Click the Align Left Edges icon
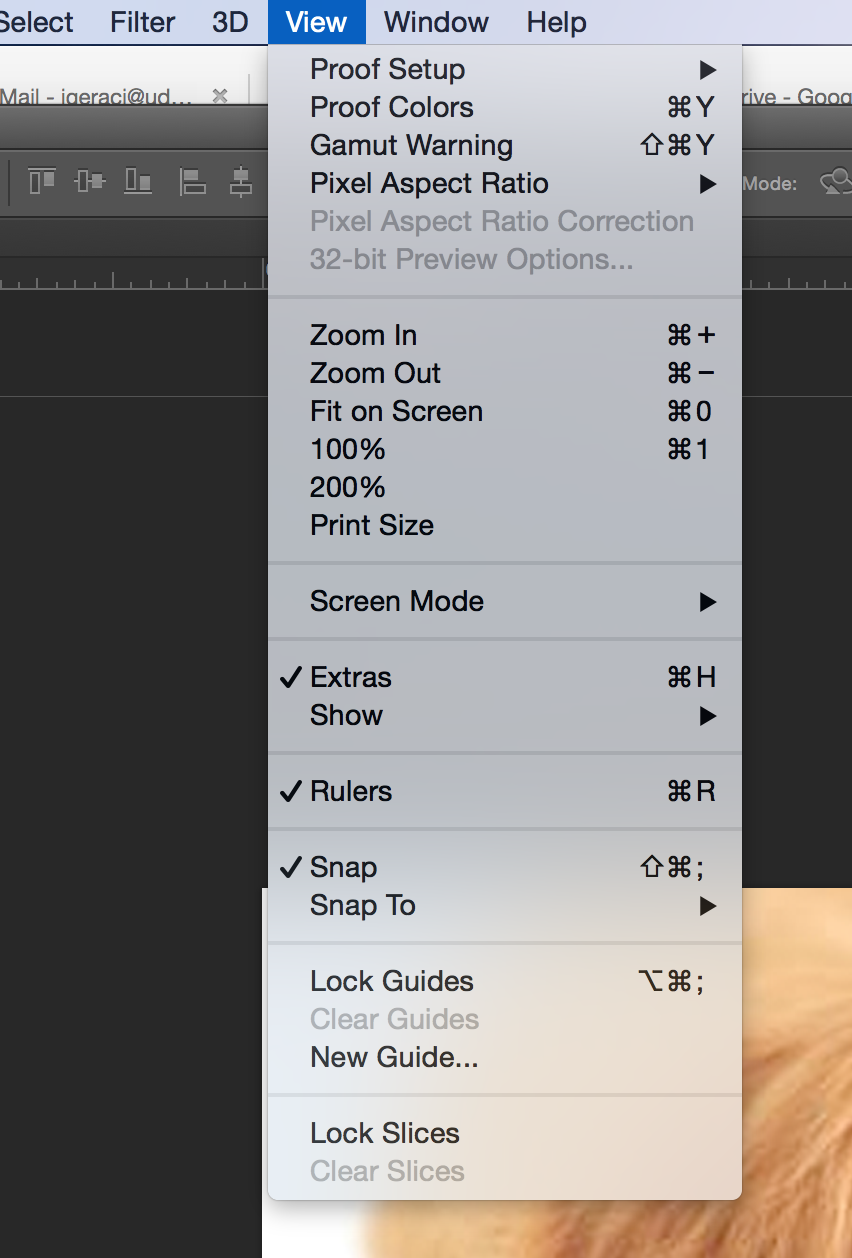The image size is (852, 1258). 192,181
